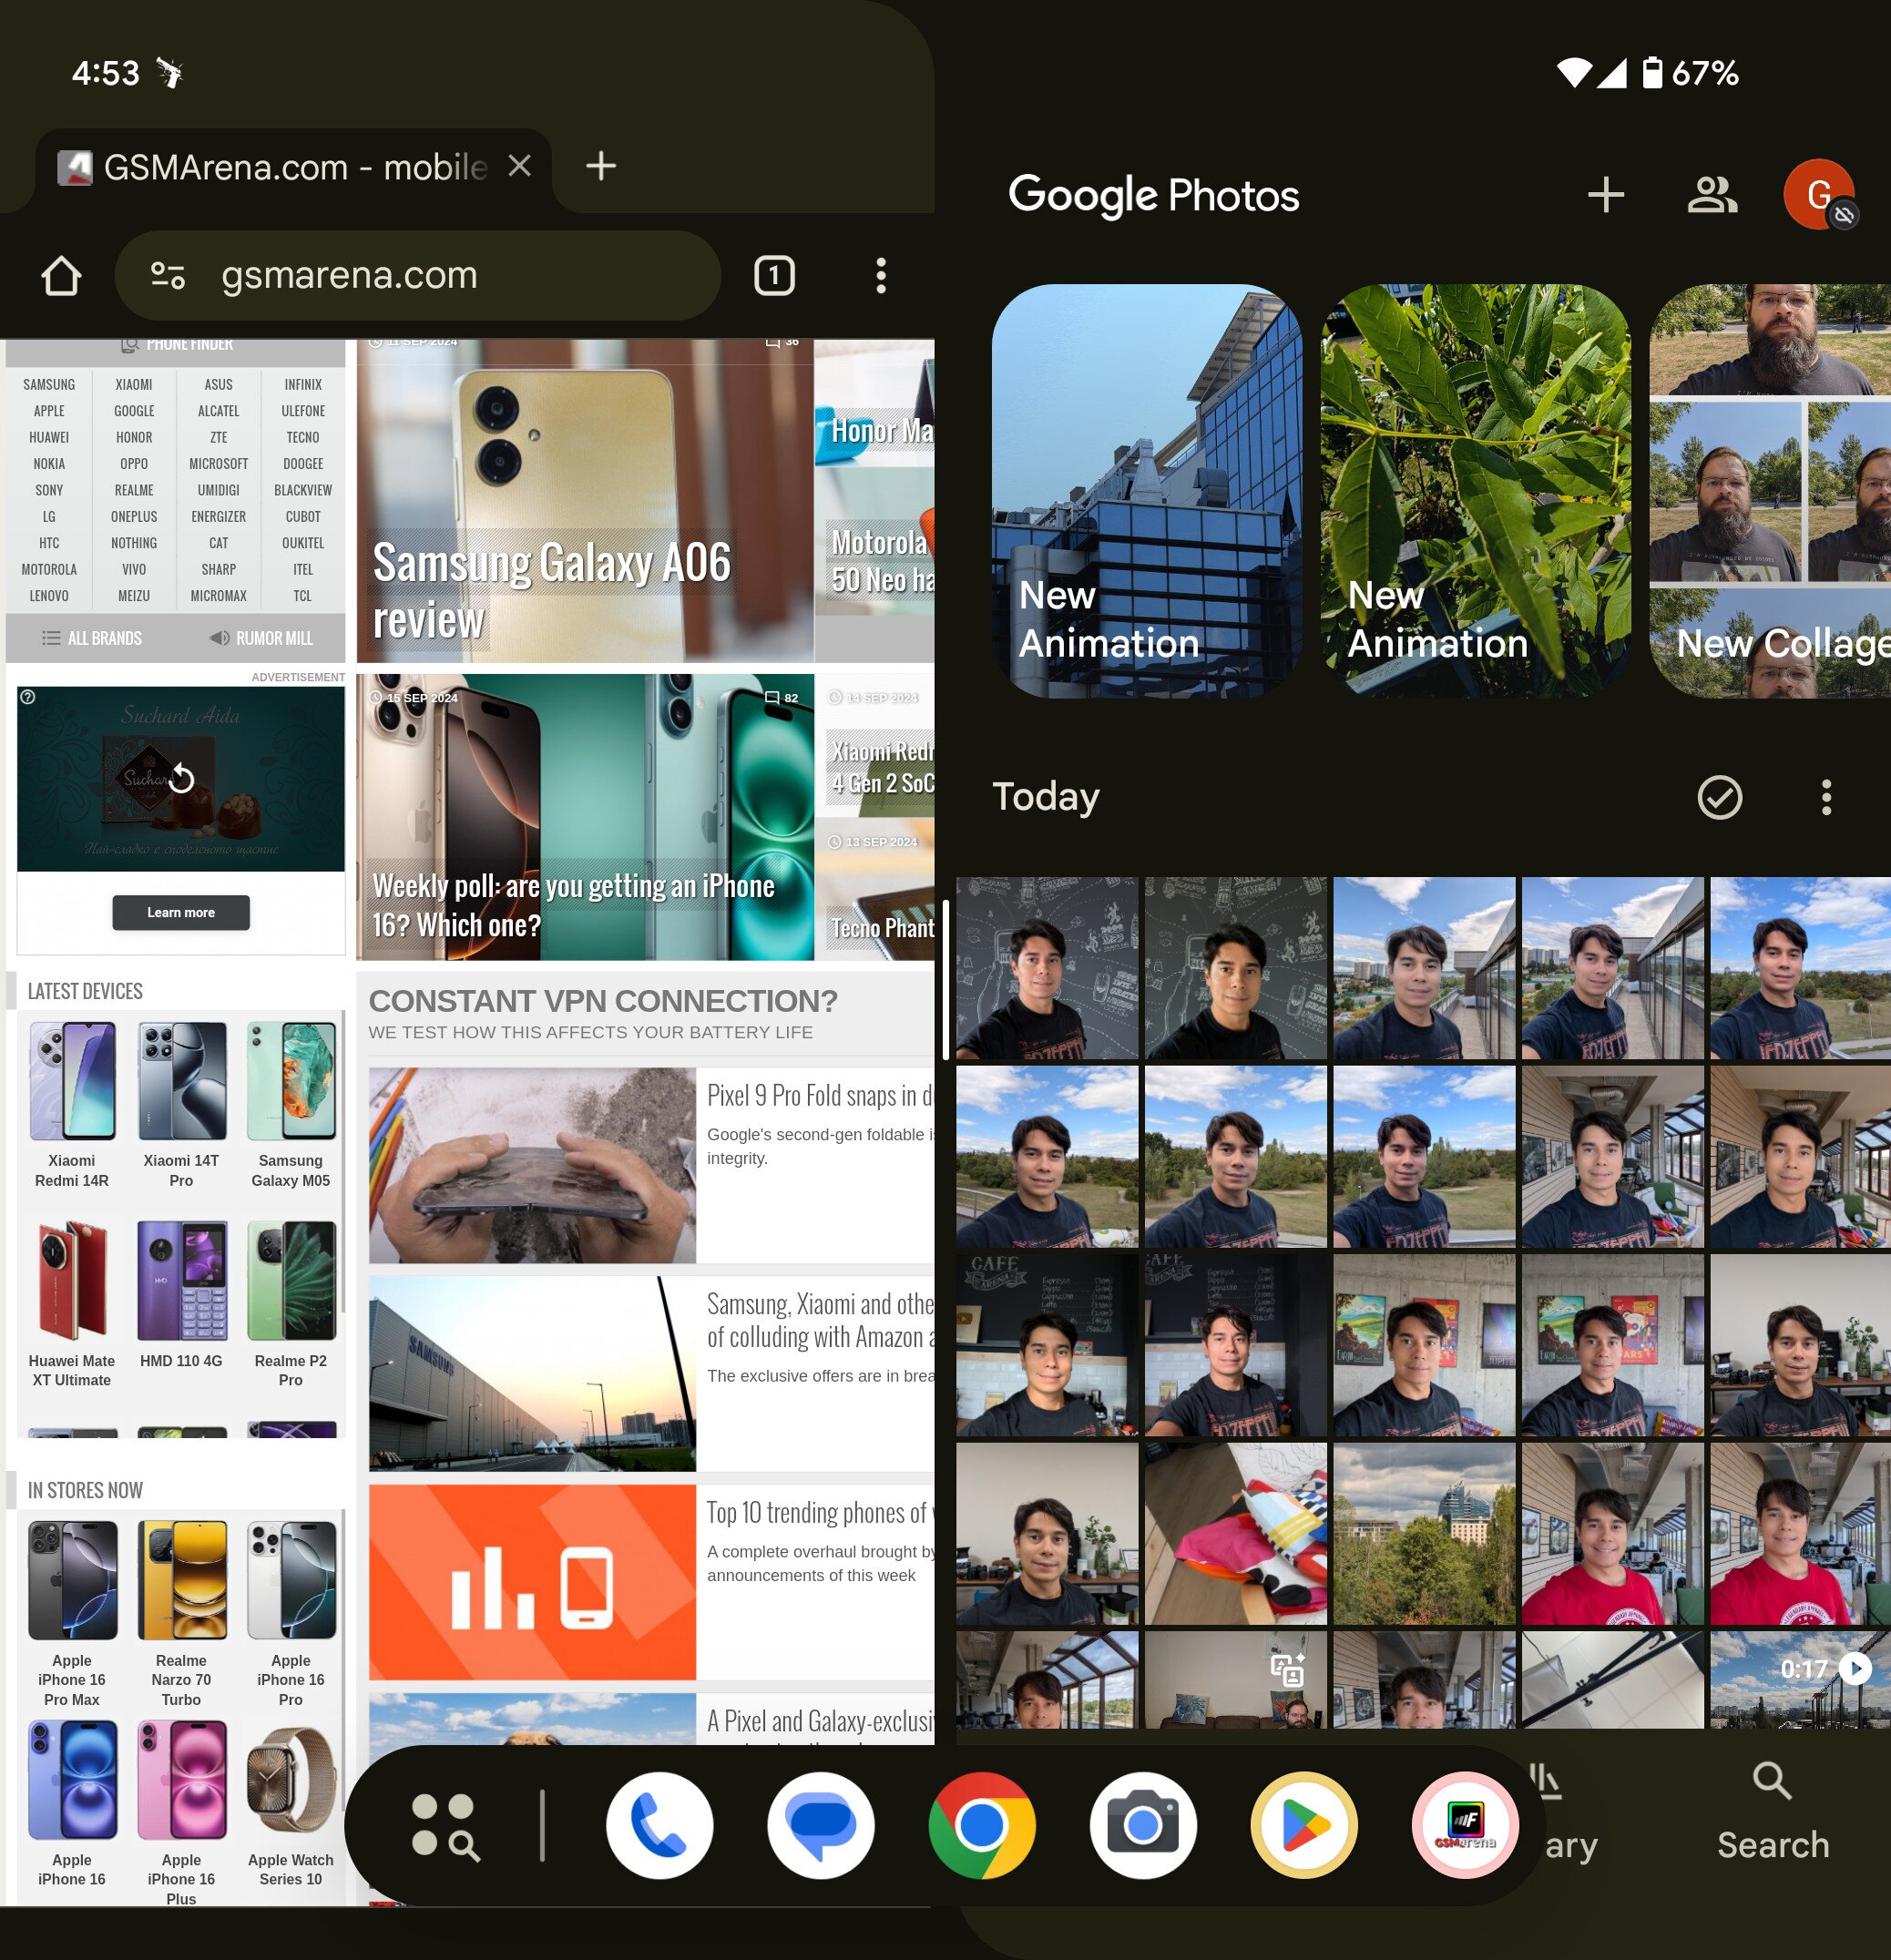Image resolution: width=1891 pixels, height=1960 pixels.
Task: Open Chrome tab switcher showing 1 tab
Action: (x=774, y=276)
